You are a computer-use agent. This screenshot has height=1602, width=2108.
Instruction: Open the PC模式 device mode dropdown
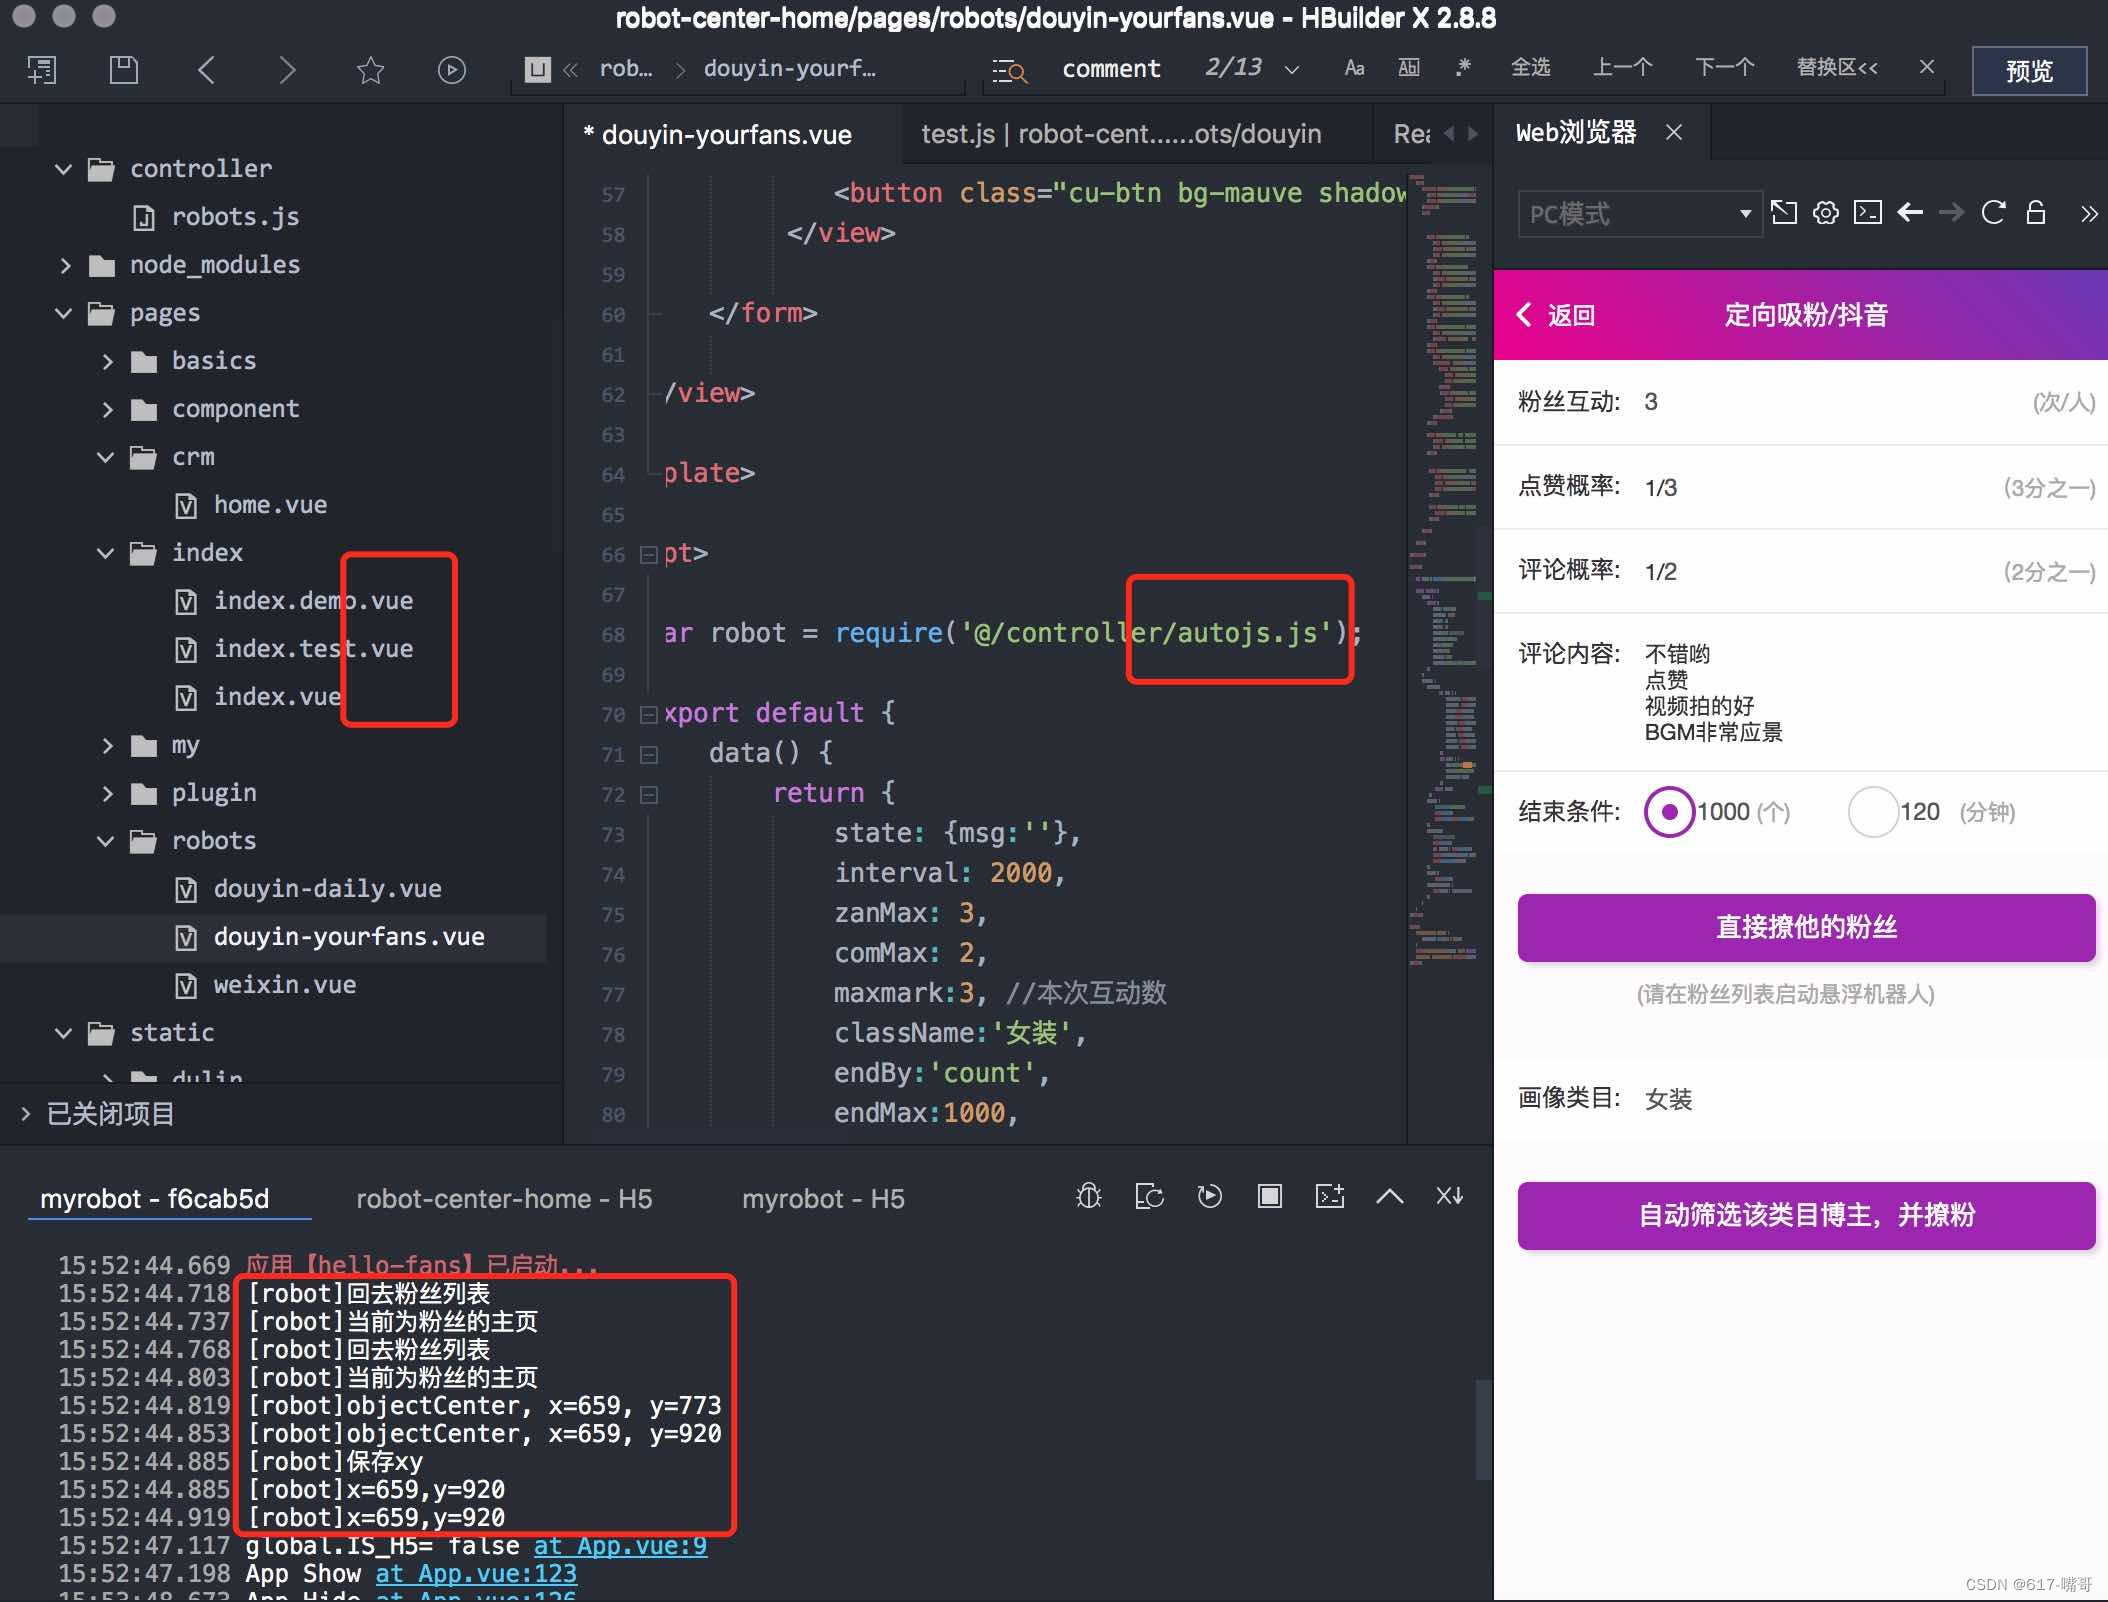pyautogui.click(x=1638, y=214)
